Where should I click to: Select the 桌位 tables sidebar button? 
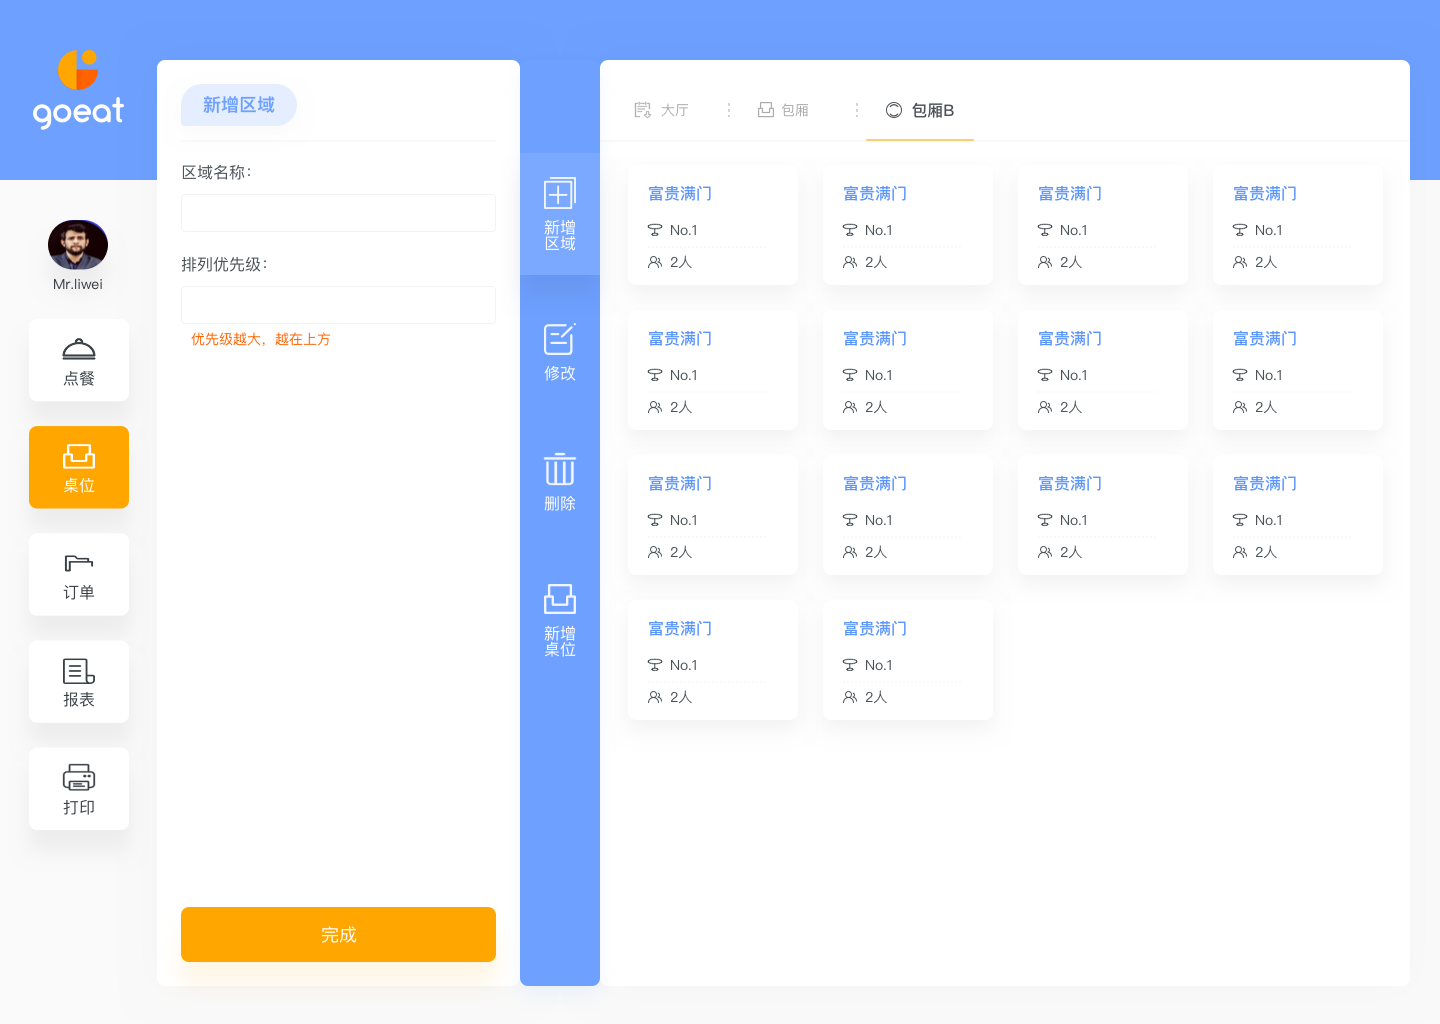point(79,468)
